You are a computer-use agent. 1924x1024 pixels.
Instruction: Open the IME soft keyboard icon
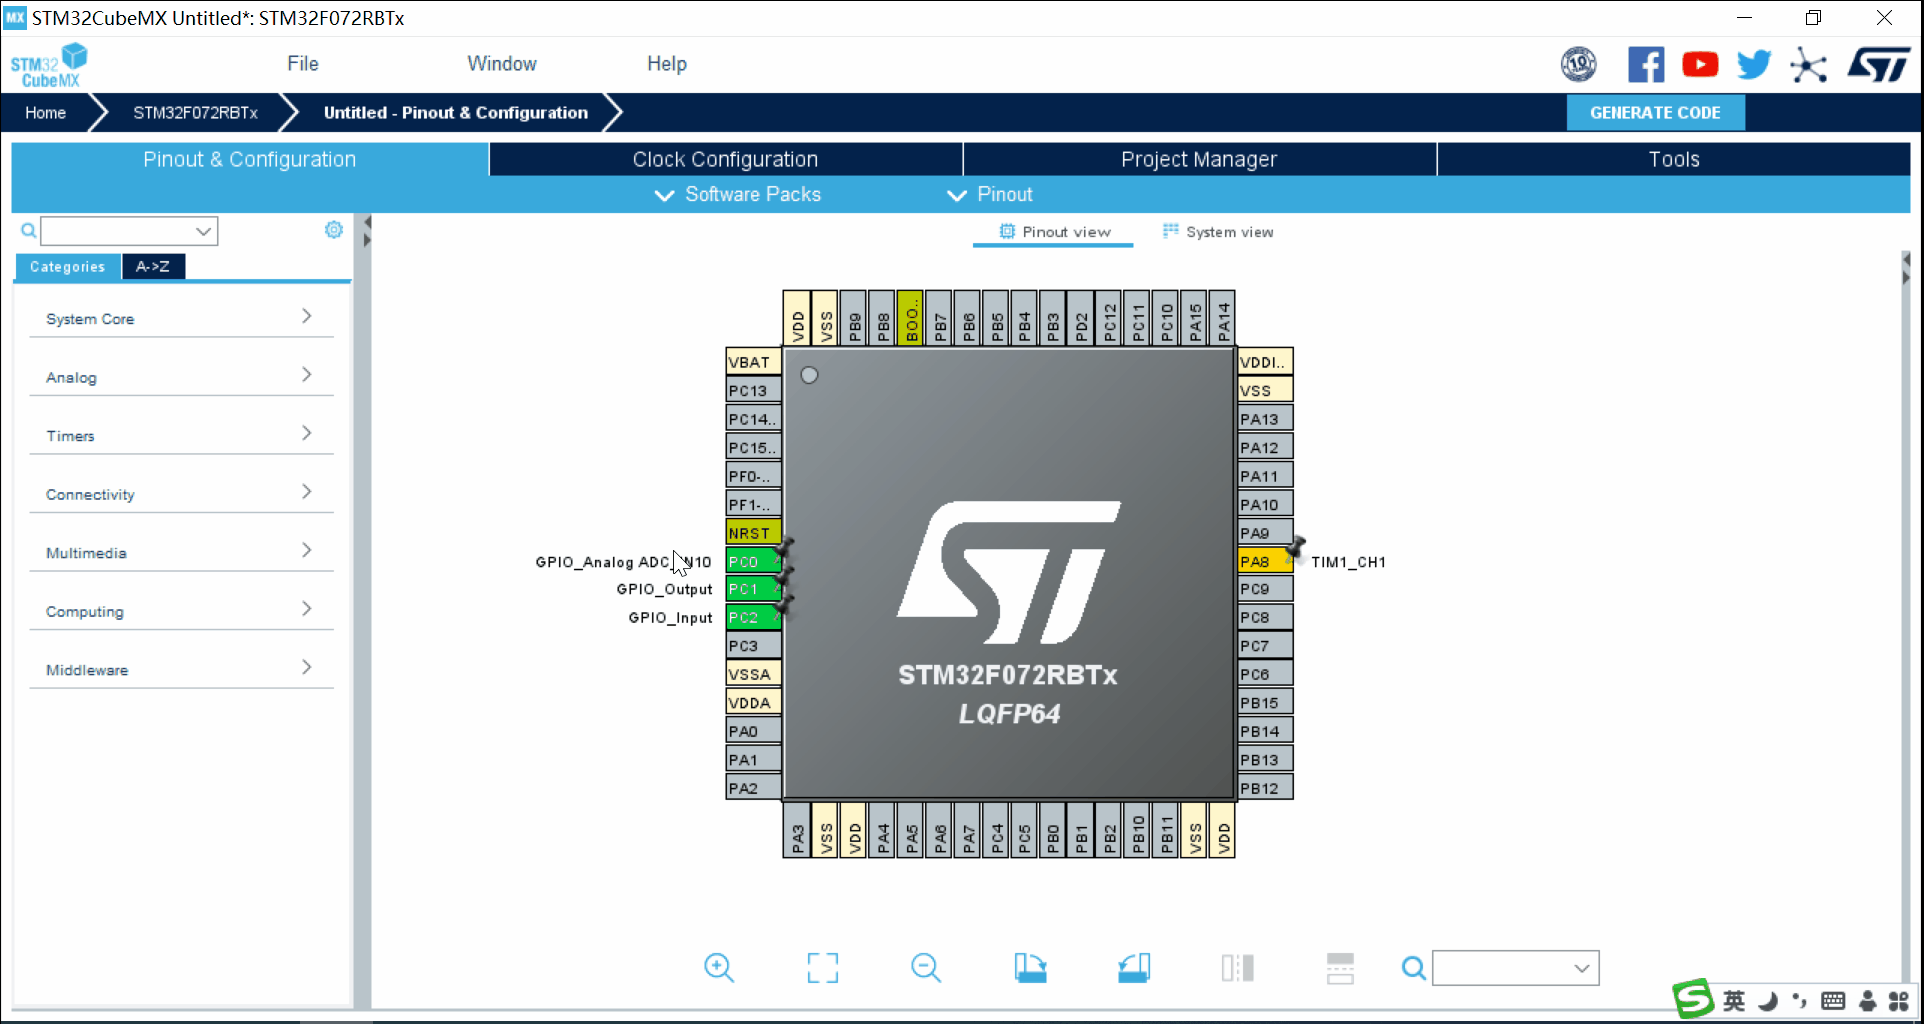tap(1833, 1001)
